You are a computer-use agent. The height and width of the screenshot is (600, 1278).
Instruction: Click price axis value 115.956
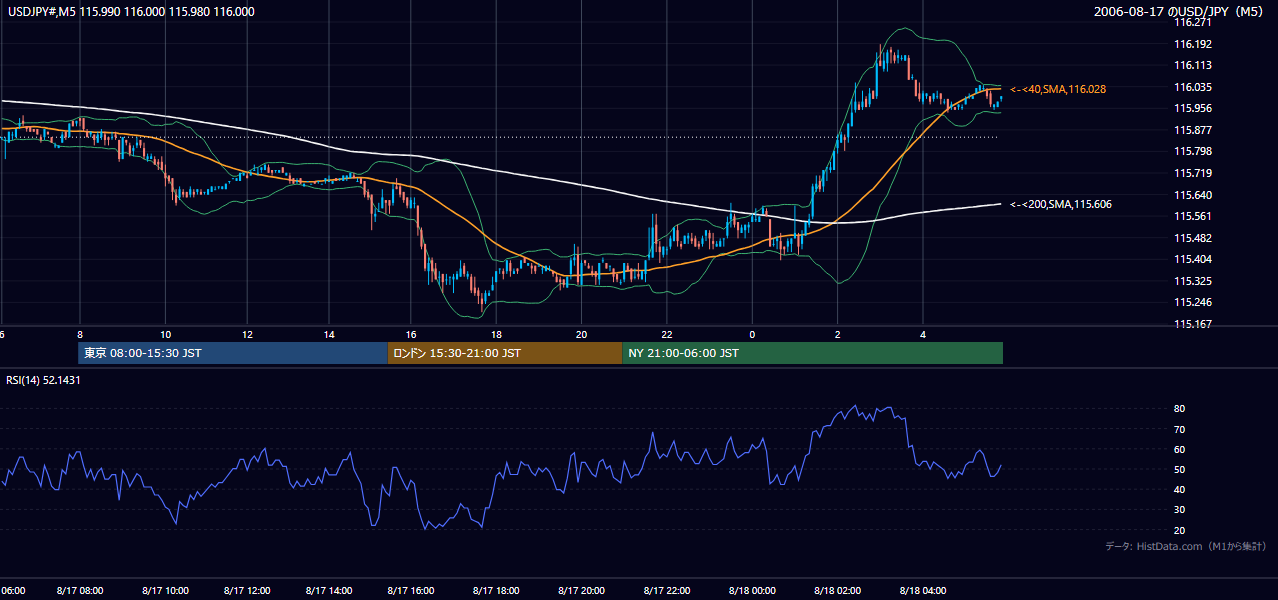1193,108
